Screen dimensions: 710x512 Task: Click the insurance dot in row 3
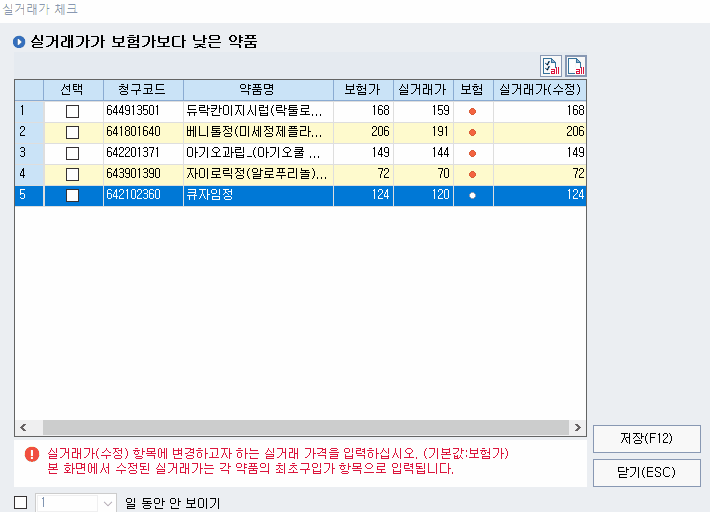(x=473, y=153)
